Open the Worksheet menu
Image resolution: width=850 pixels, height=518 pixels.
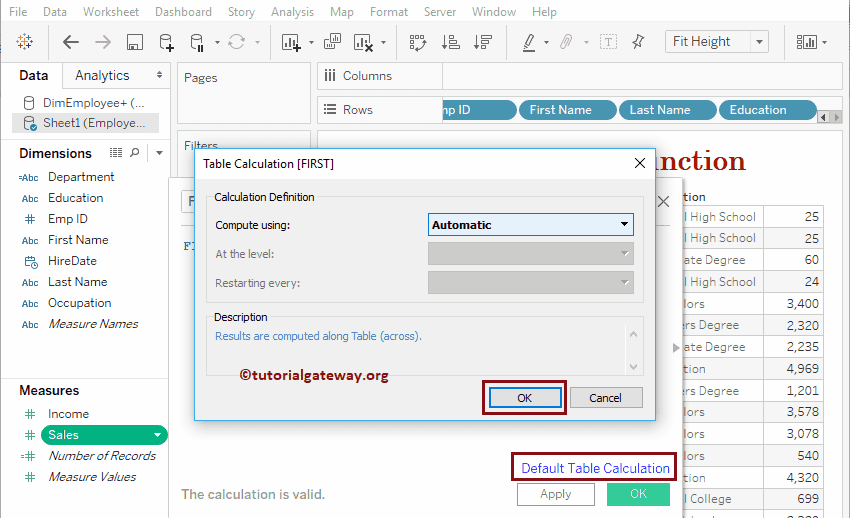point(111,11)
